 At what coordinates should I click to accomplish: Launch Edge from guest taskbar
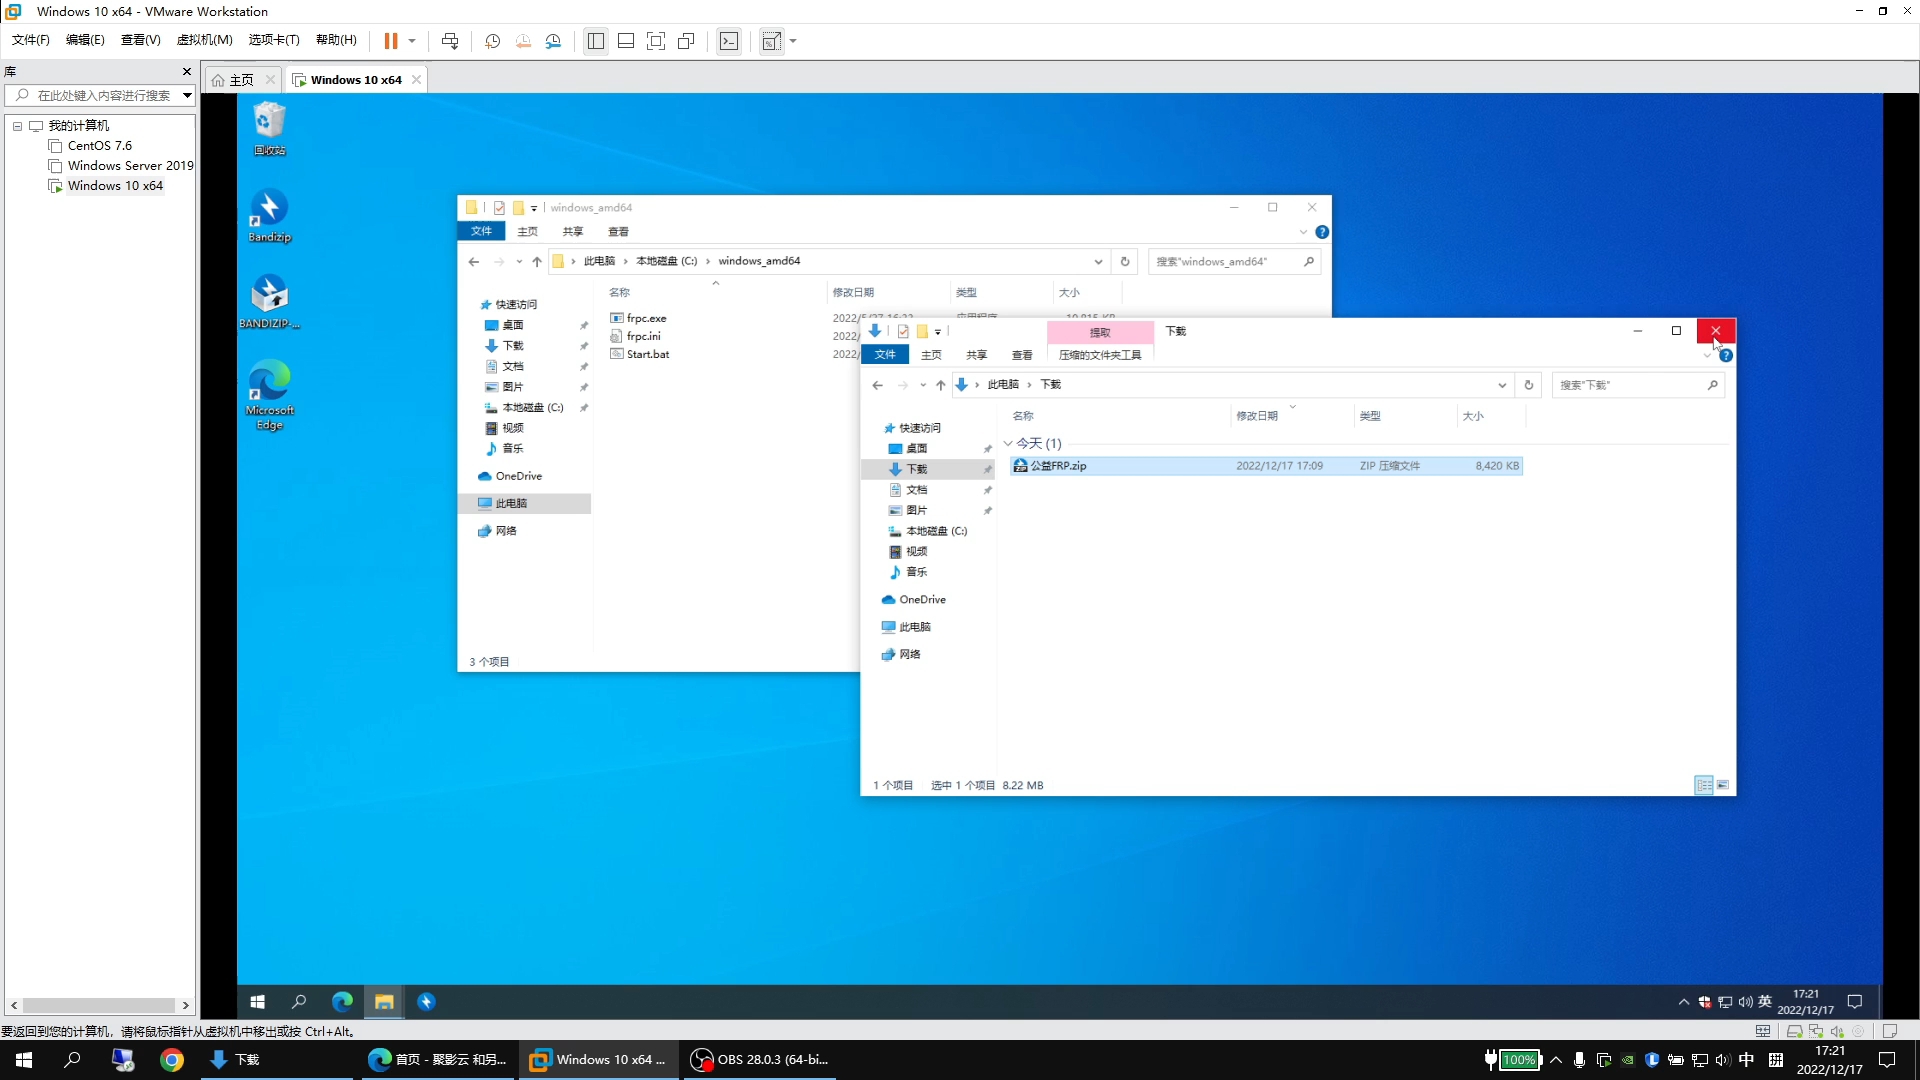342,1001
